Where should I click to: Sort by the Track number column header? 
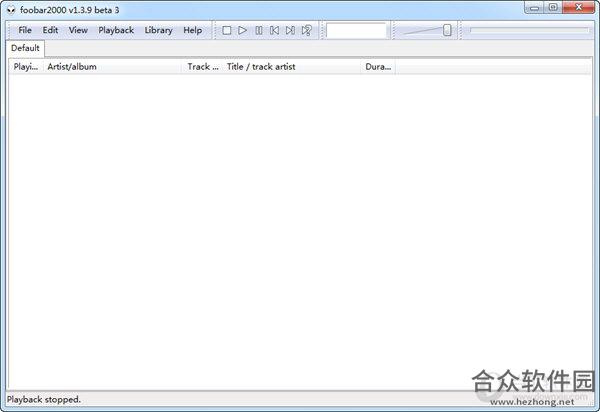point(203,67)
